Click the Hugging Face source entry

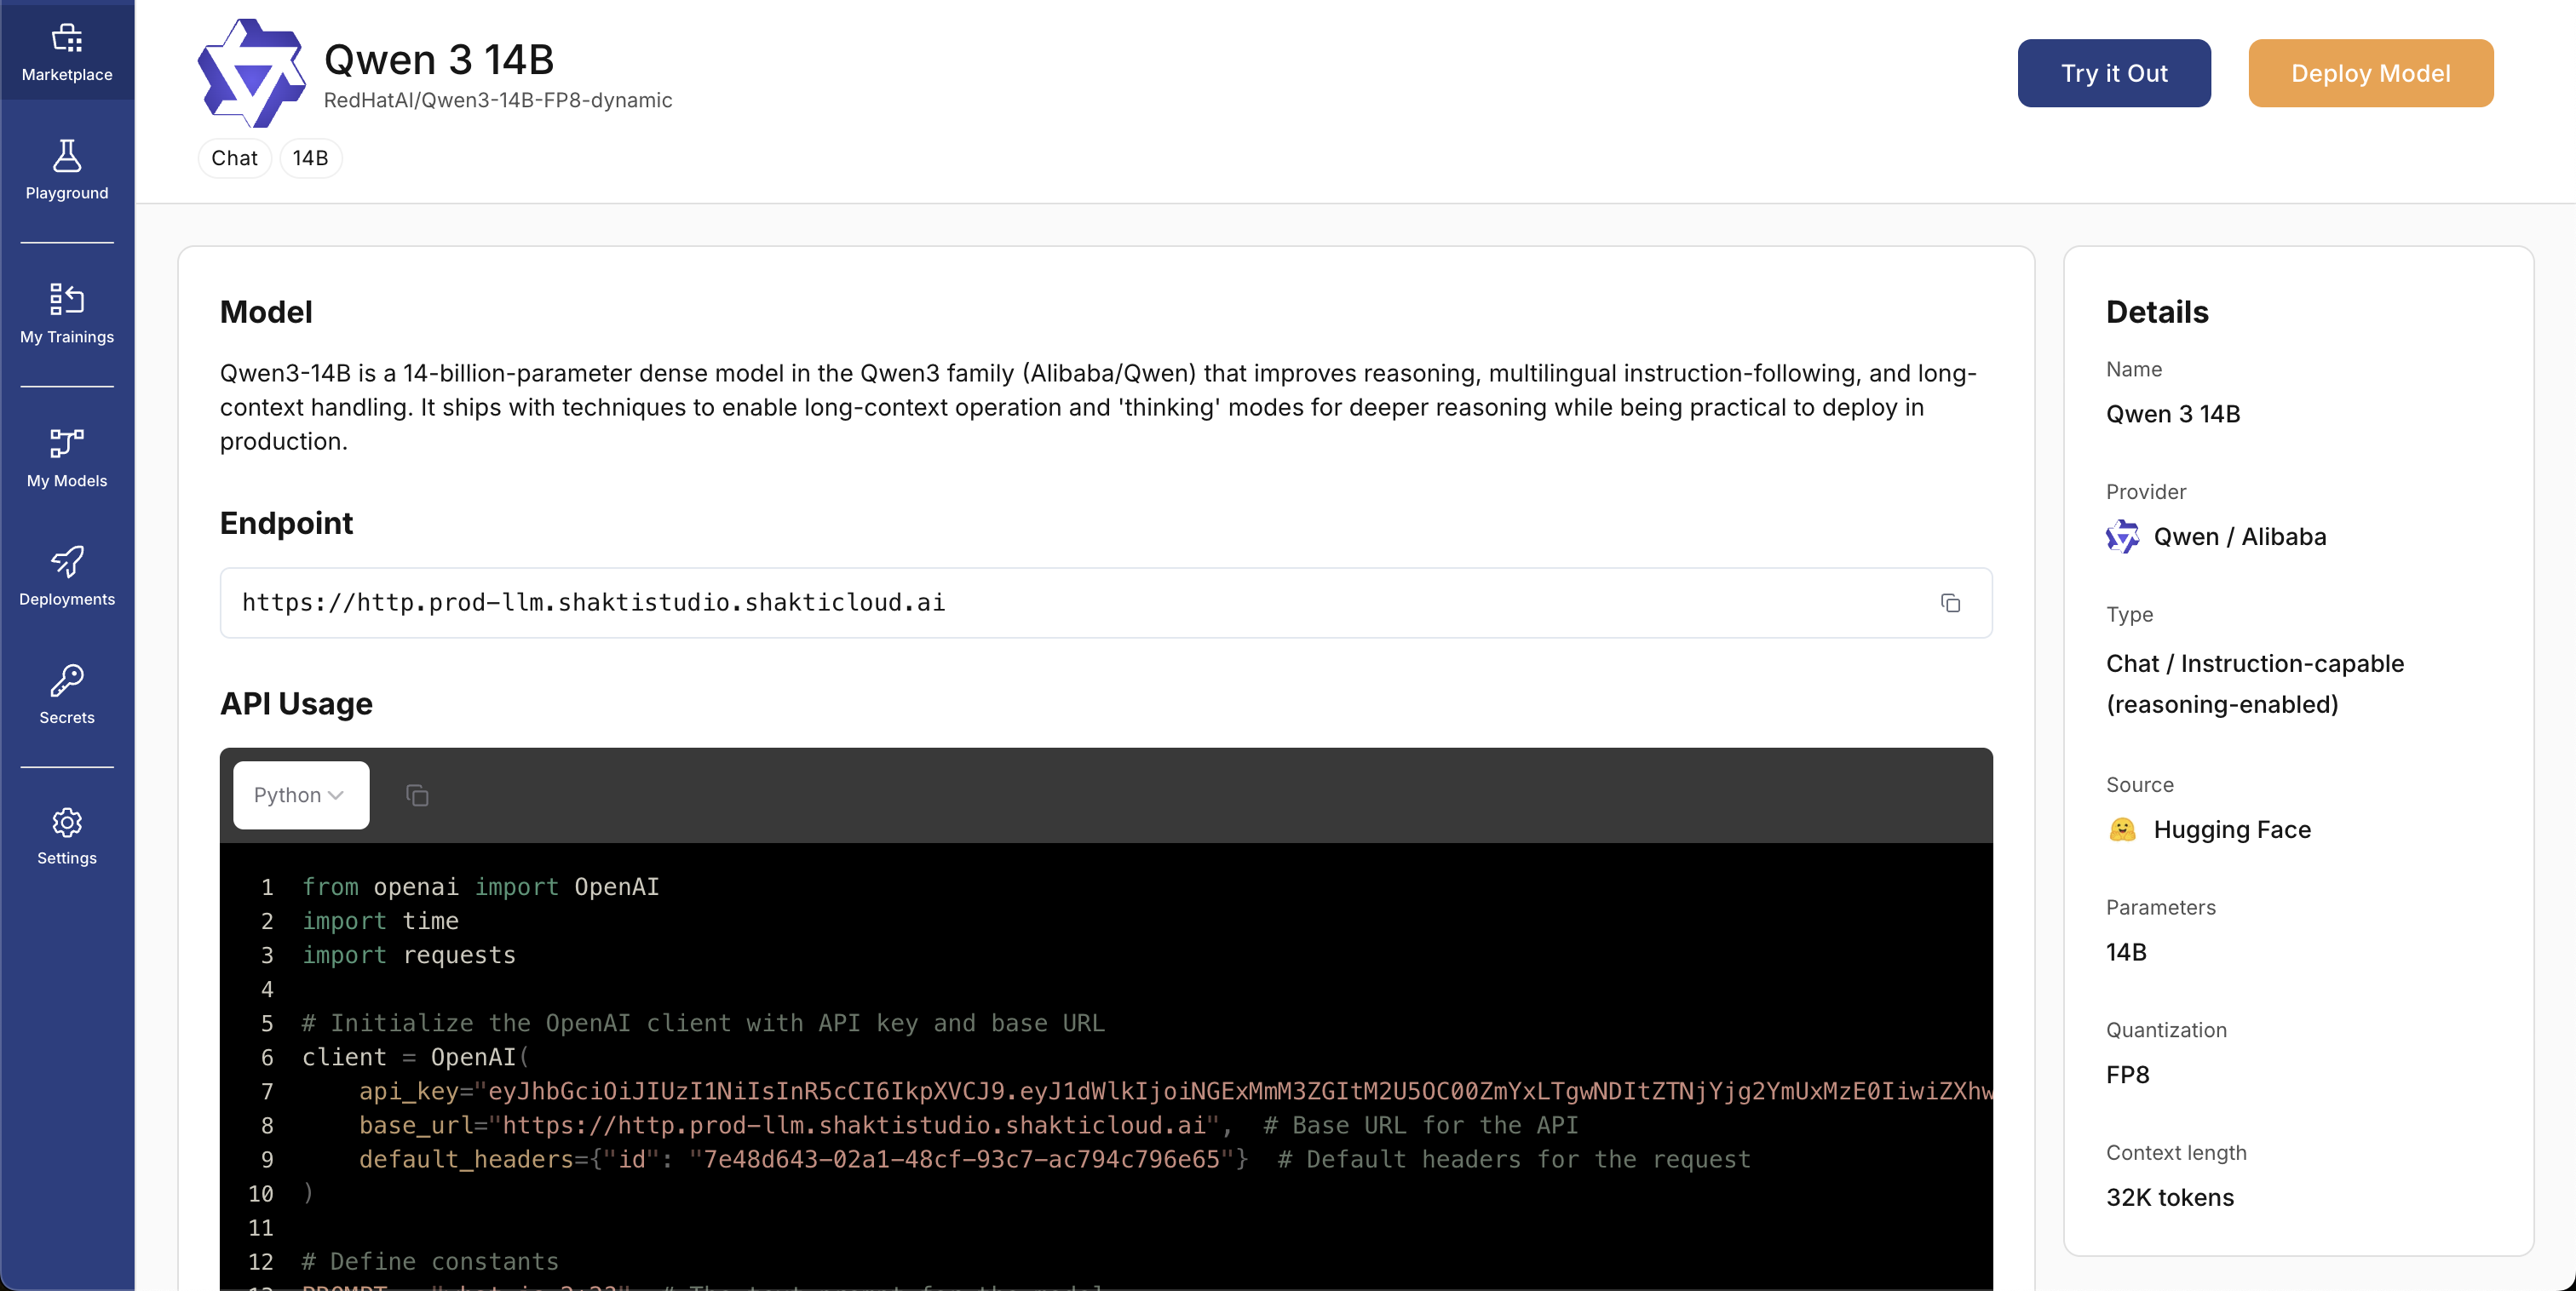pyautogui.click(x=2231, y=829)
